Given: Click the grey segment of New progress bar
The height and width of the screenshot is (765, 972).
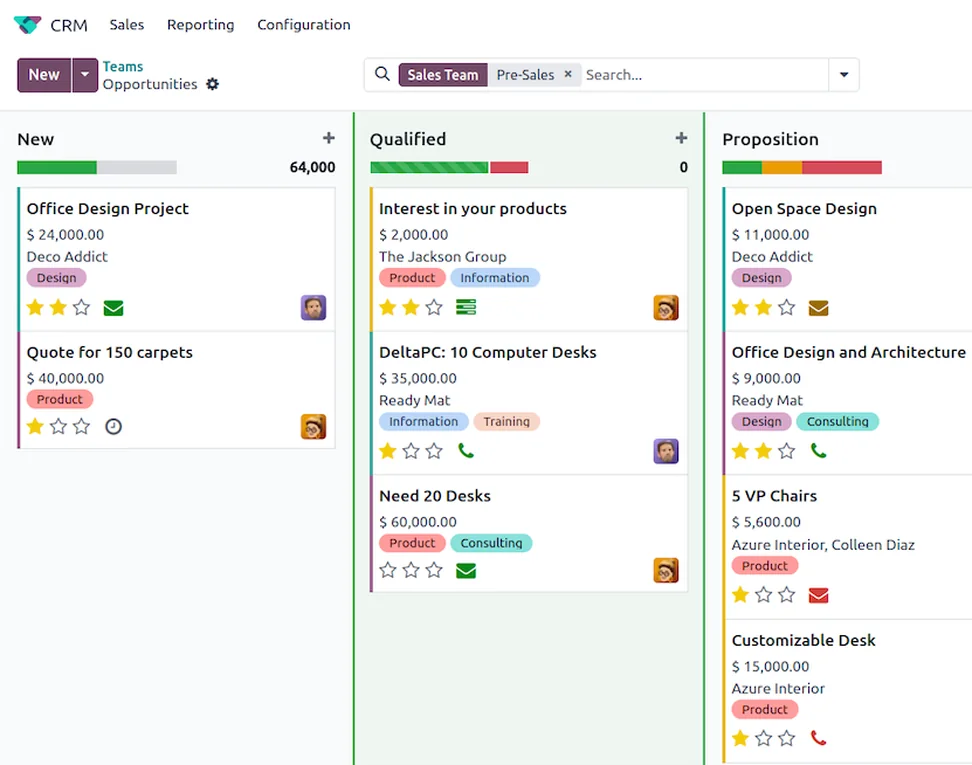Looking at the screenshot, I should pos(136,167).
